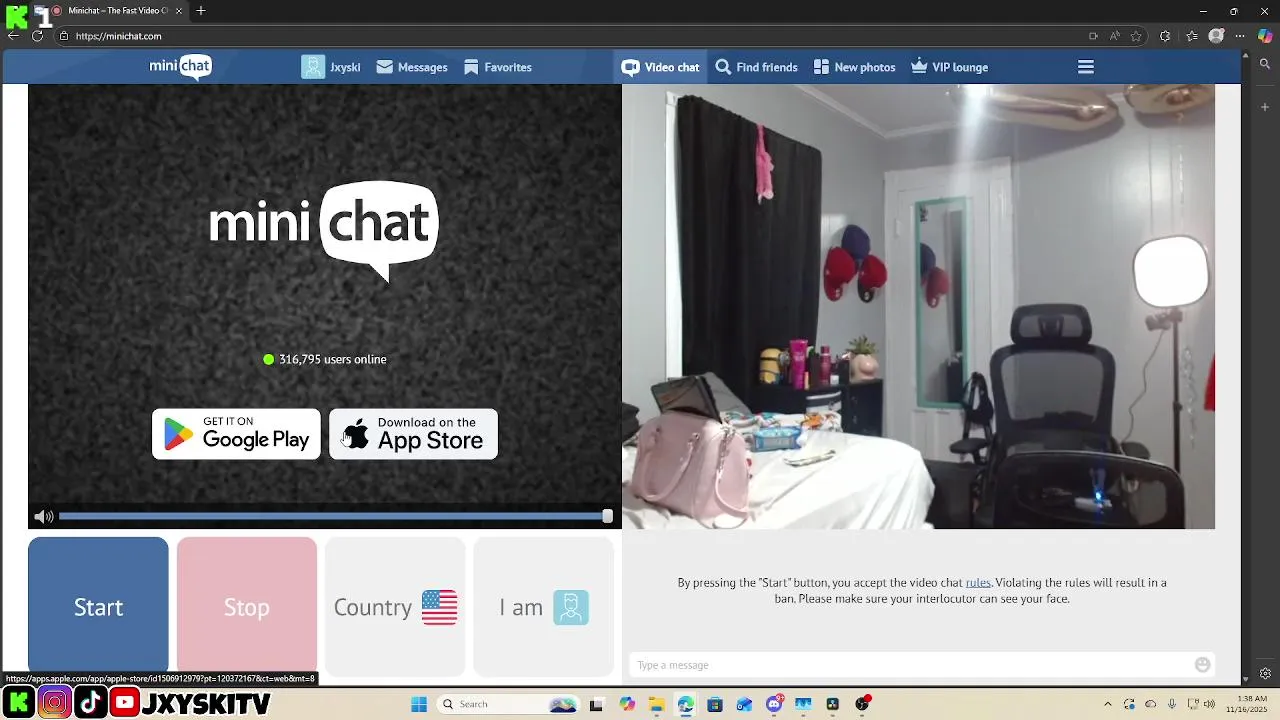Open Find friends magnifier icon
The width and height of the screenshot is (1280, 720).
click(x=723, y=67)
